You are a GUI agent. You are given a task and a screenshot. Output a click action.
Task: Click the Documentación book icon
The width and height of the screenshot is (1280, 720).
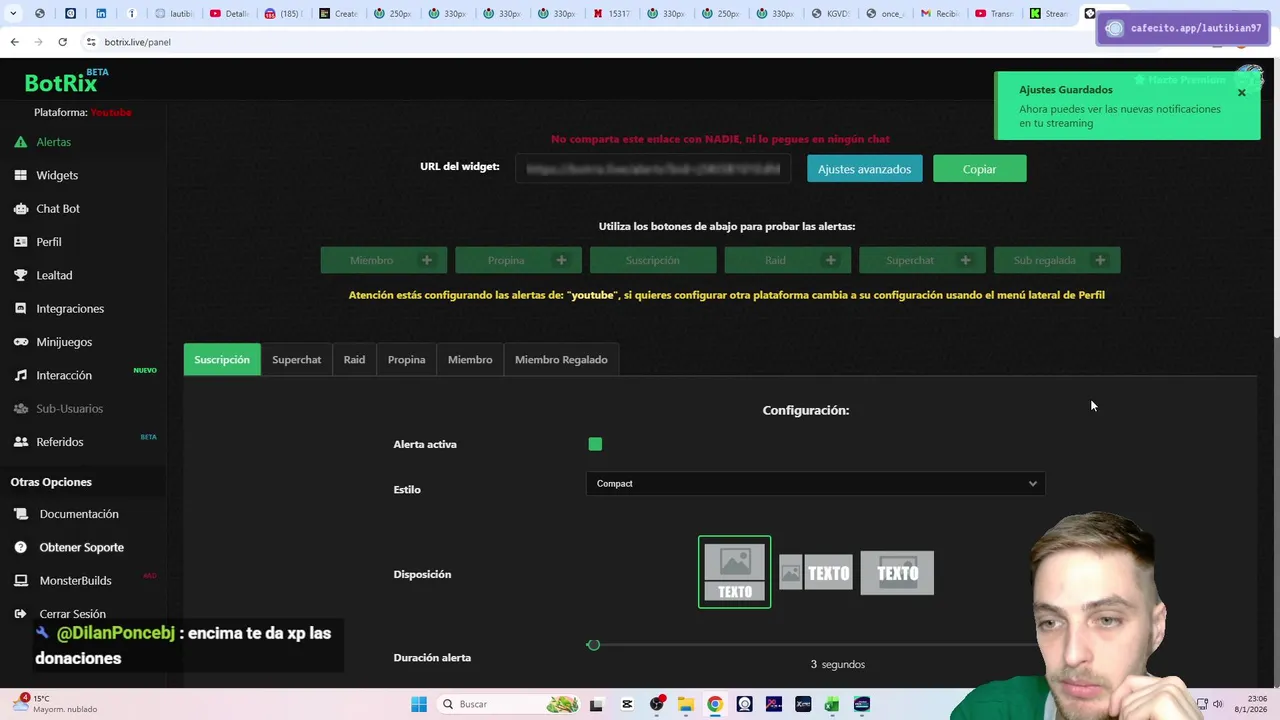click(x=20, y=514)
